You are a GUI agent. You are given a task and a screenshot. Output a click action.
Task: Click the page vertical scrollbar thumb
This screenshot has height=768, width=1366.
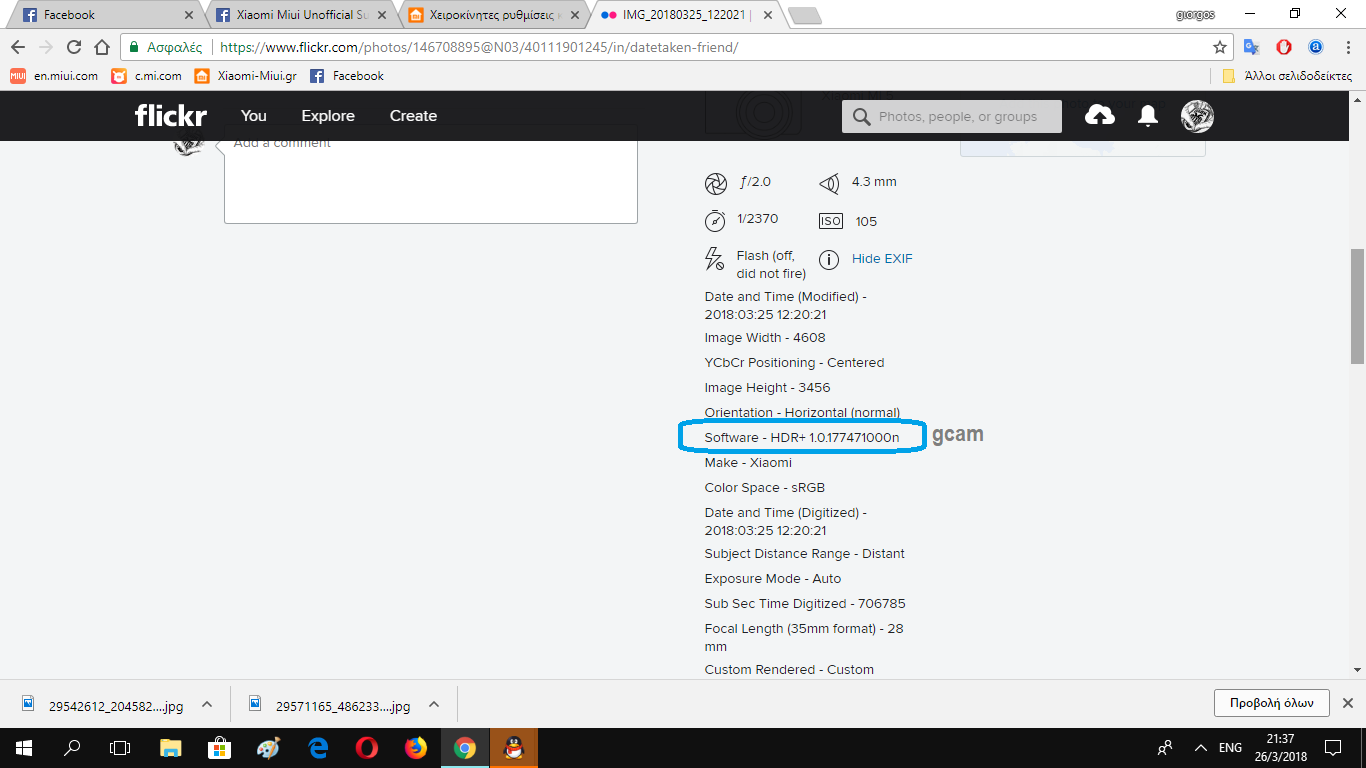click(x=1357, y=306)
